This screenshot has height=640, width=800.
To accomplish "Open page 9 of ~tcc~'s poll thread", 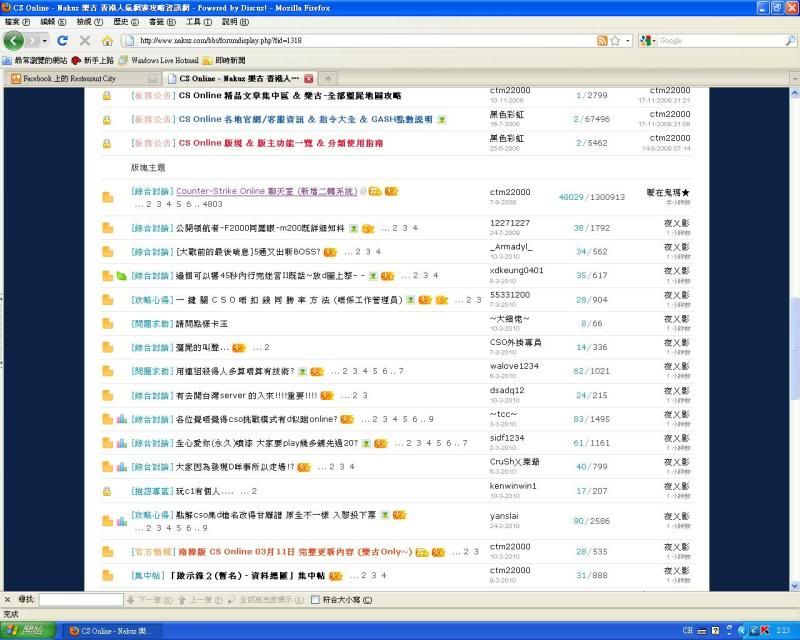I will click(x=431, y=419).
